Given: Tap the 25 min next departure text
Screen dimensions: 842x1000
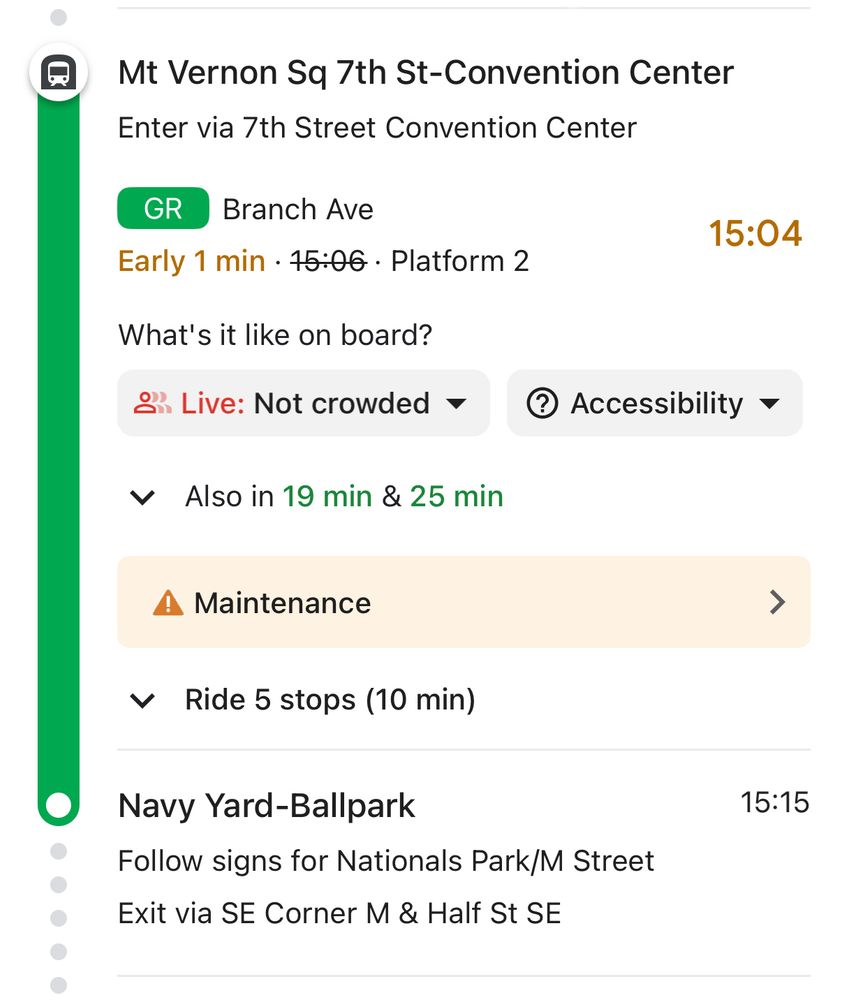Looking at the screenshot, I should coord(457,496).
